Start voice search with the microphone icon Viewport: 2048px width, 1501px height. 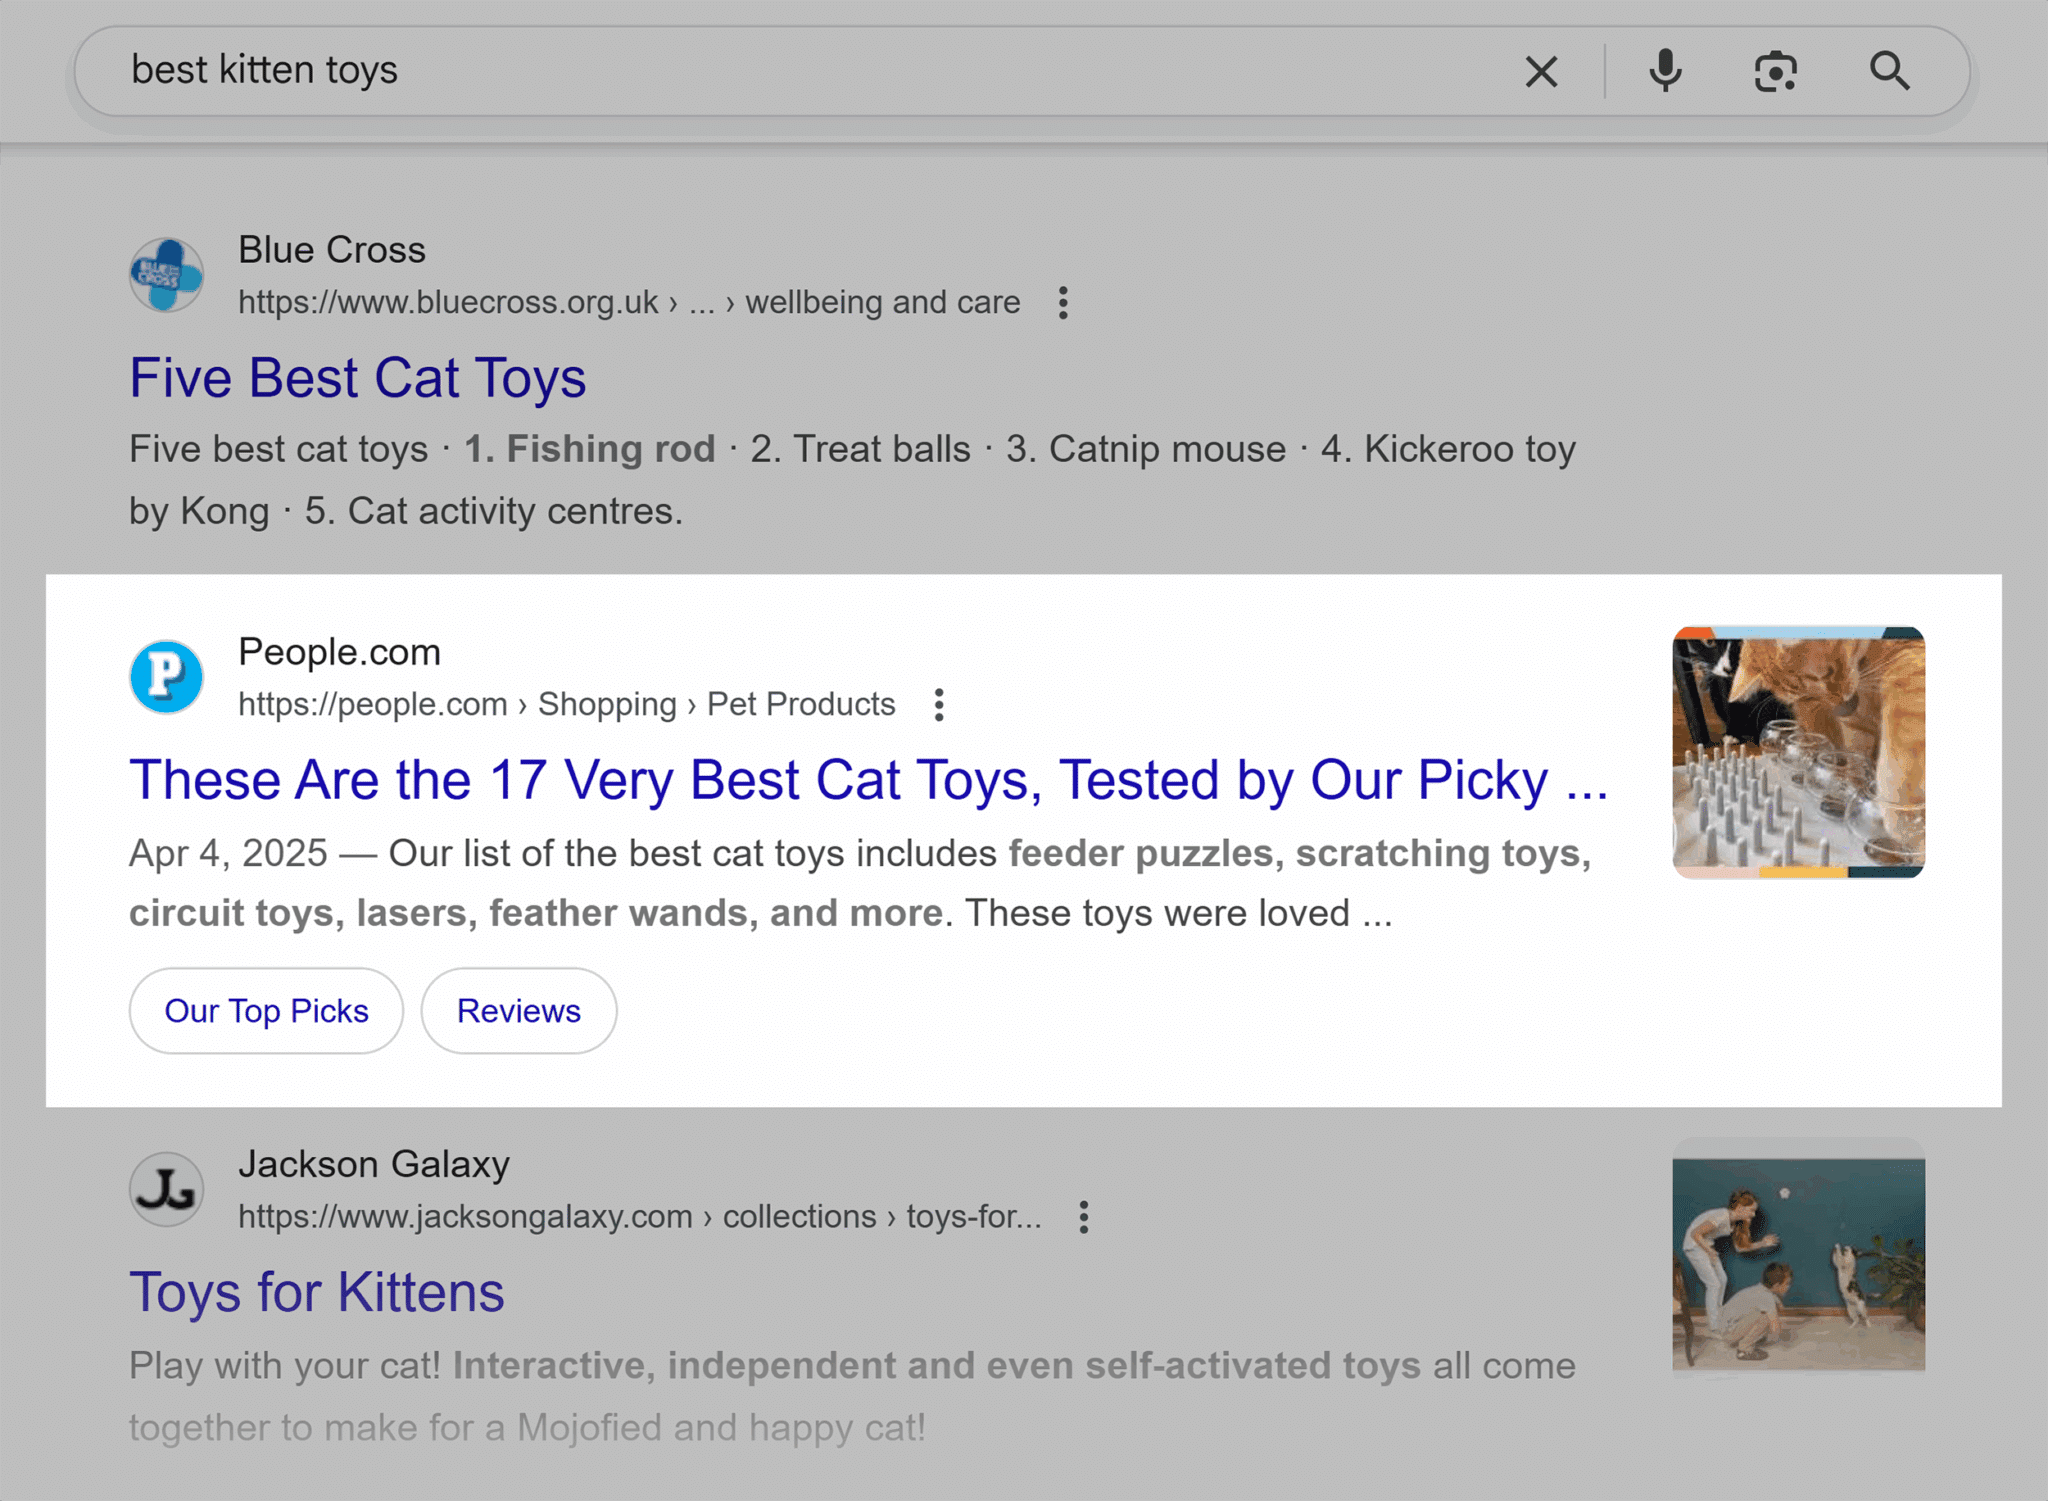click(1665, 71)
